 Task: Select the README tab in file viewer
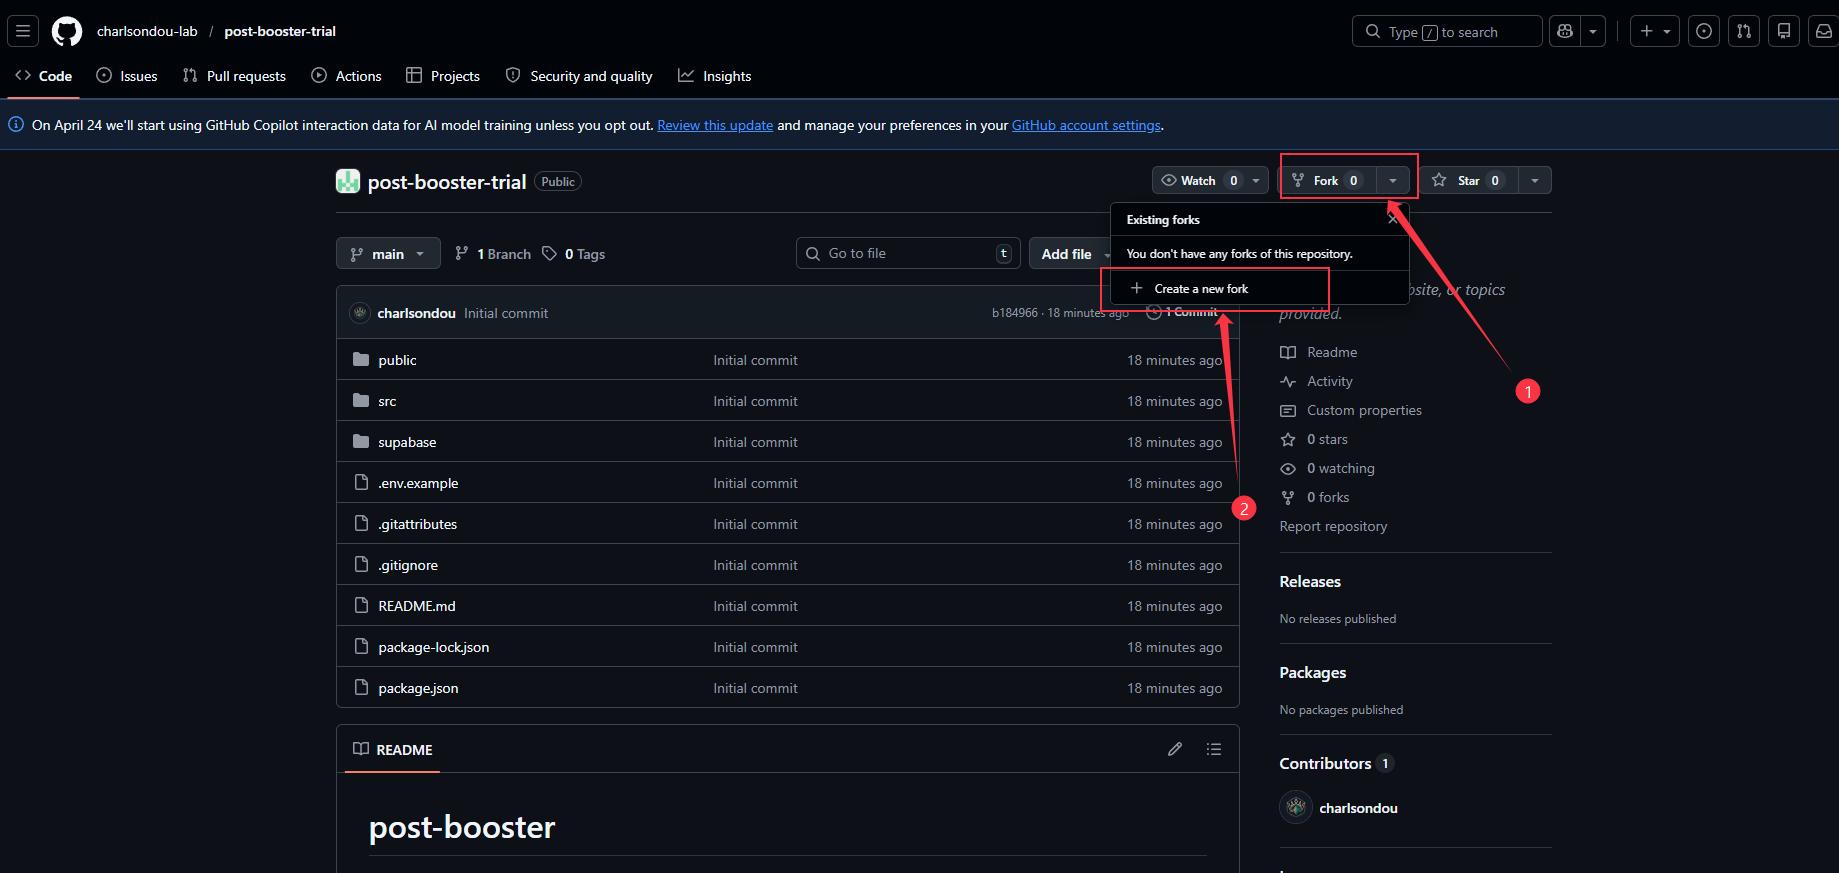[393, 749]
